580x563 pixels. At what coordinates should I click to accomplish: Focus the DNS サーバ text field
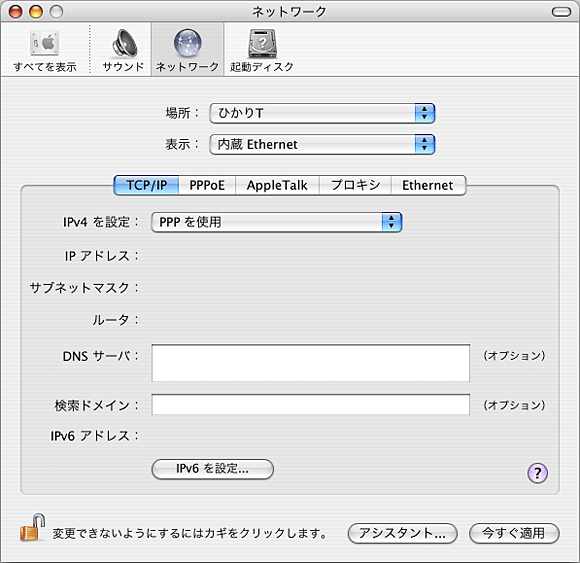[x=311, y=363]
